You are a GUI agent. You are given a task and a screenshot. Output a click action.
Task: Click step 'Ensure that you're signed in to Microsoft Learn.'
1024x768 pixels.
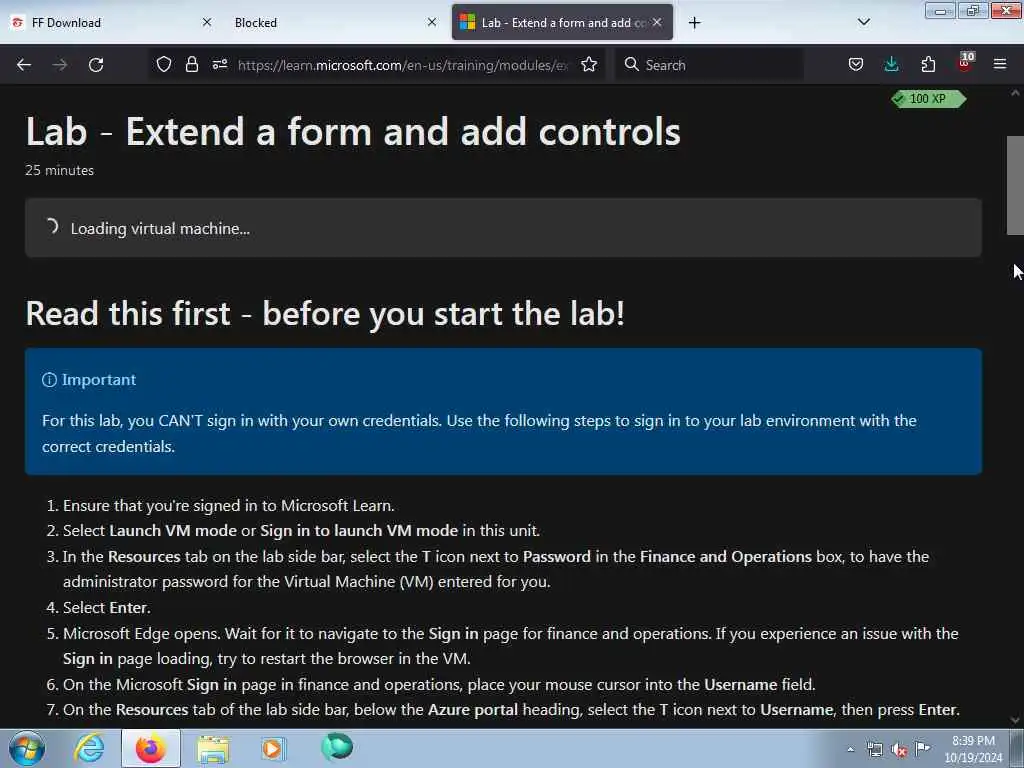point(229,505)
